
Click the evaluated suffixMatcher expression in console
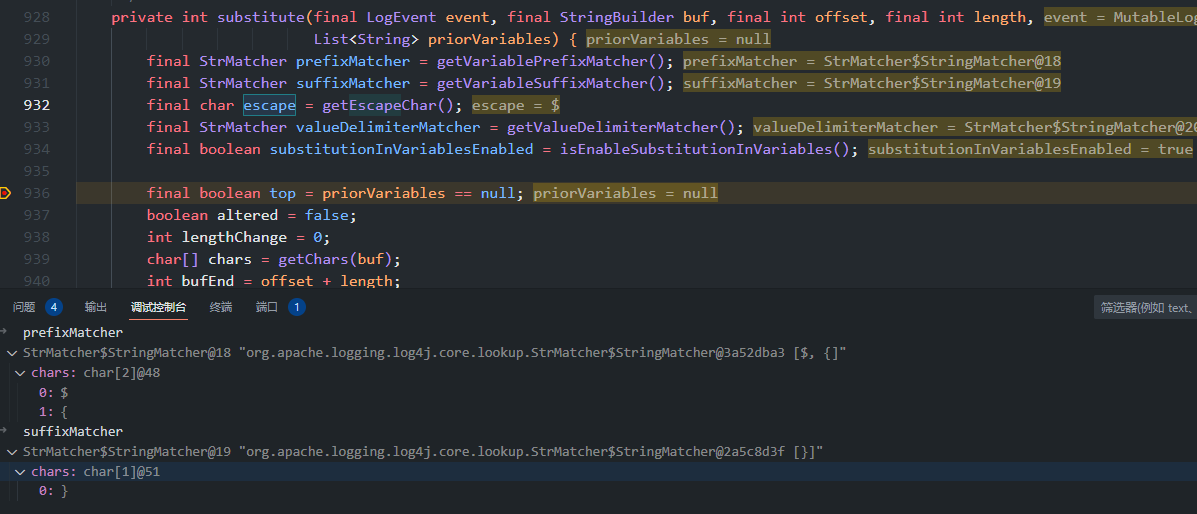pos(73,432)
